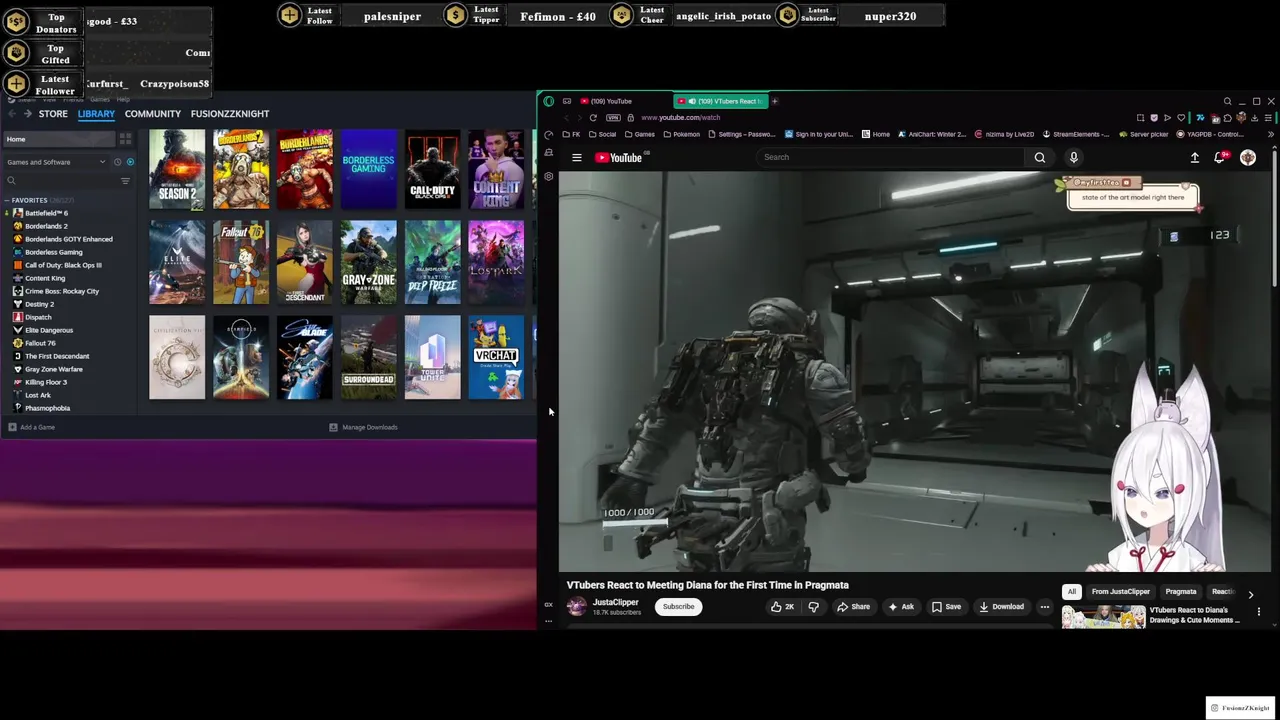Viewport: 1280px width, 720px height.
Task: Open more actions ellipsis under video
Action: (1045, 606)
